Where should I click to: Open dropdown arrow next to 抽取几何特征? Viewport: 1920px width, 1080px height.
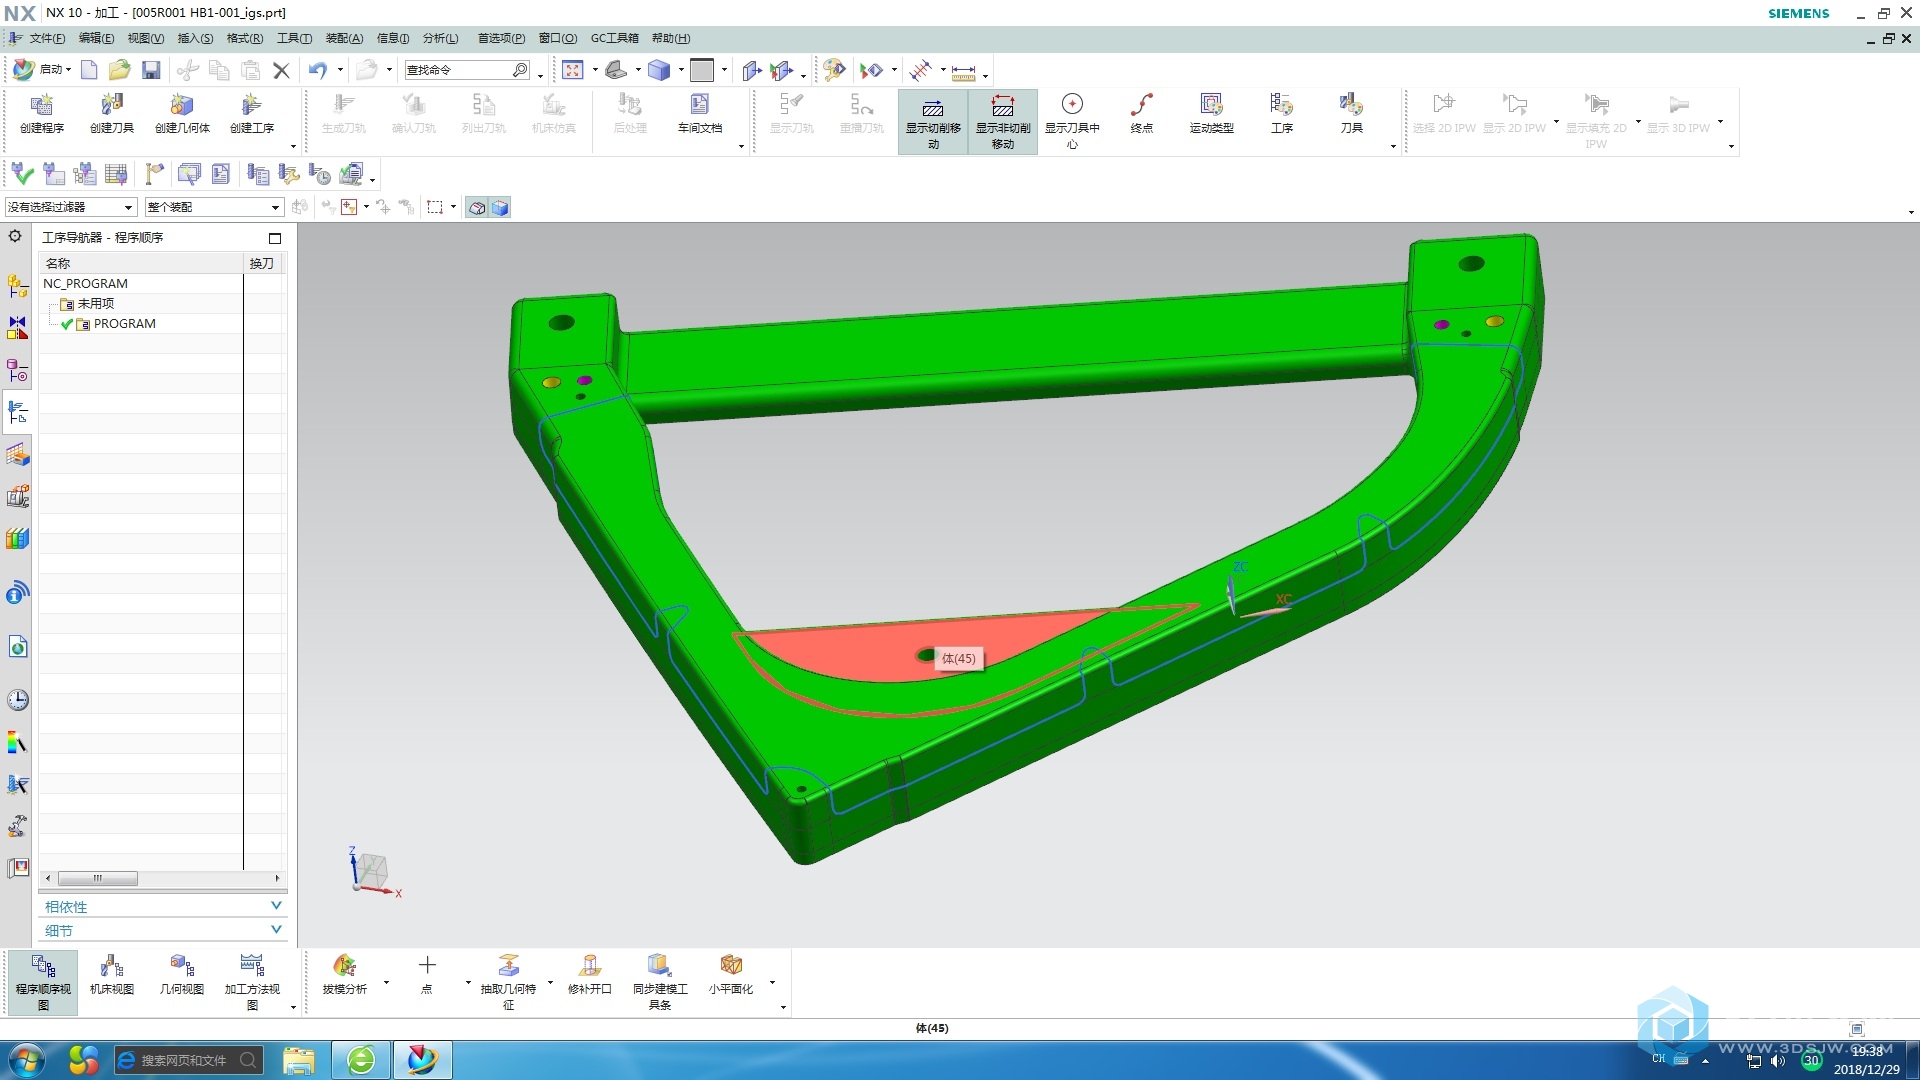coord(550,982)
